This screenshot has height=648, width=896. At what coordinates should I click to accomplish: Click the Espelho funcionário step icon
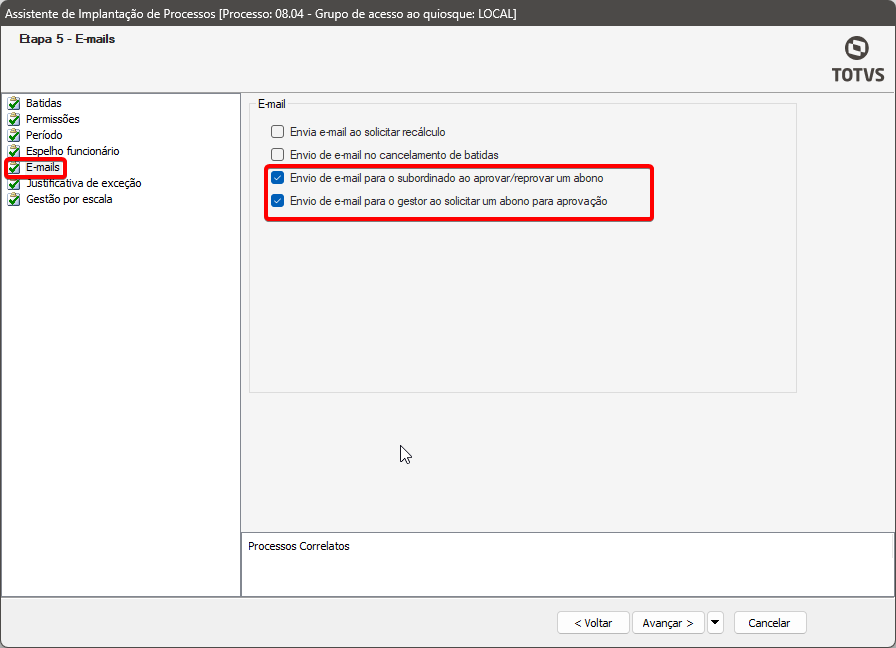(14, 151)
